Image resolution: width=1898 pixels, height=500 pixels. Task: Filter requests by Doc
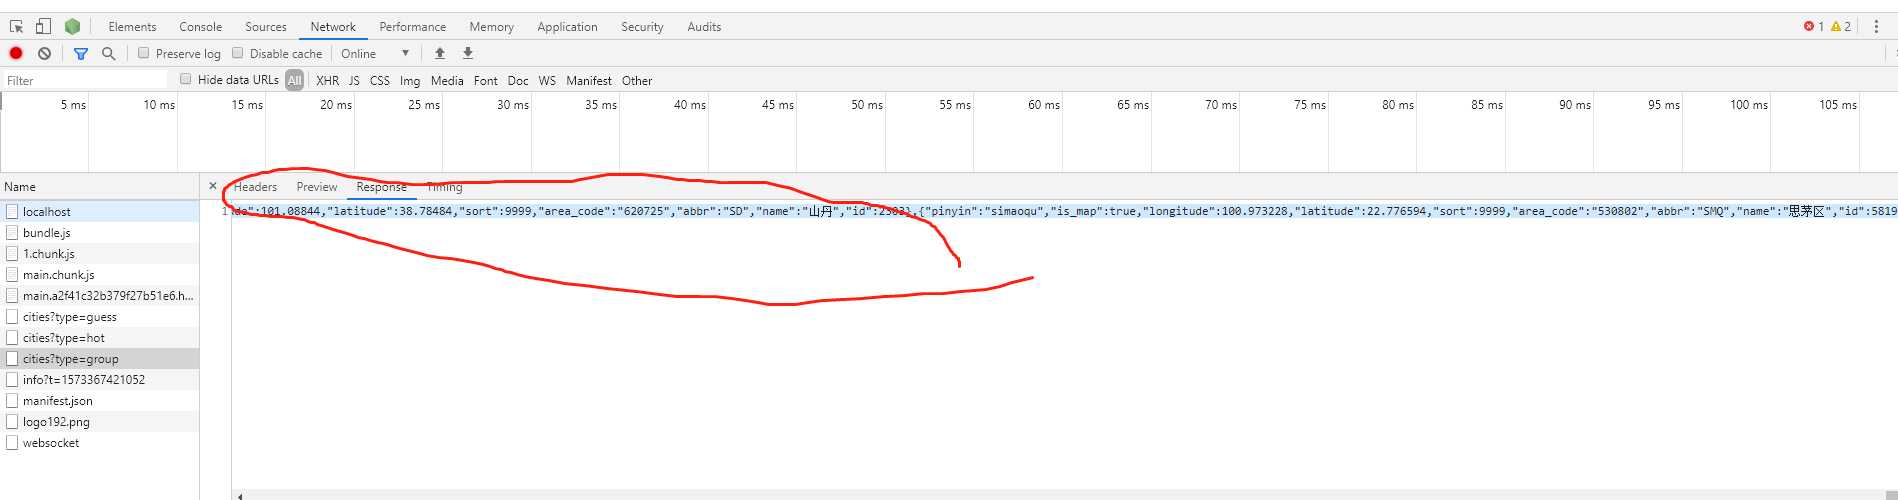pos(518,80)
